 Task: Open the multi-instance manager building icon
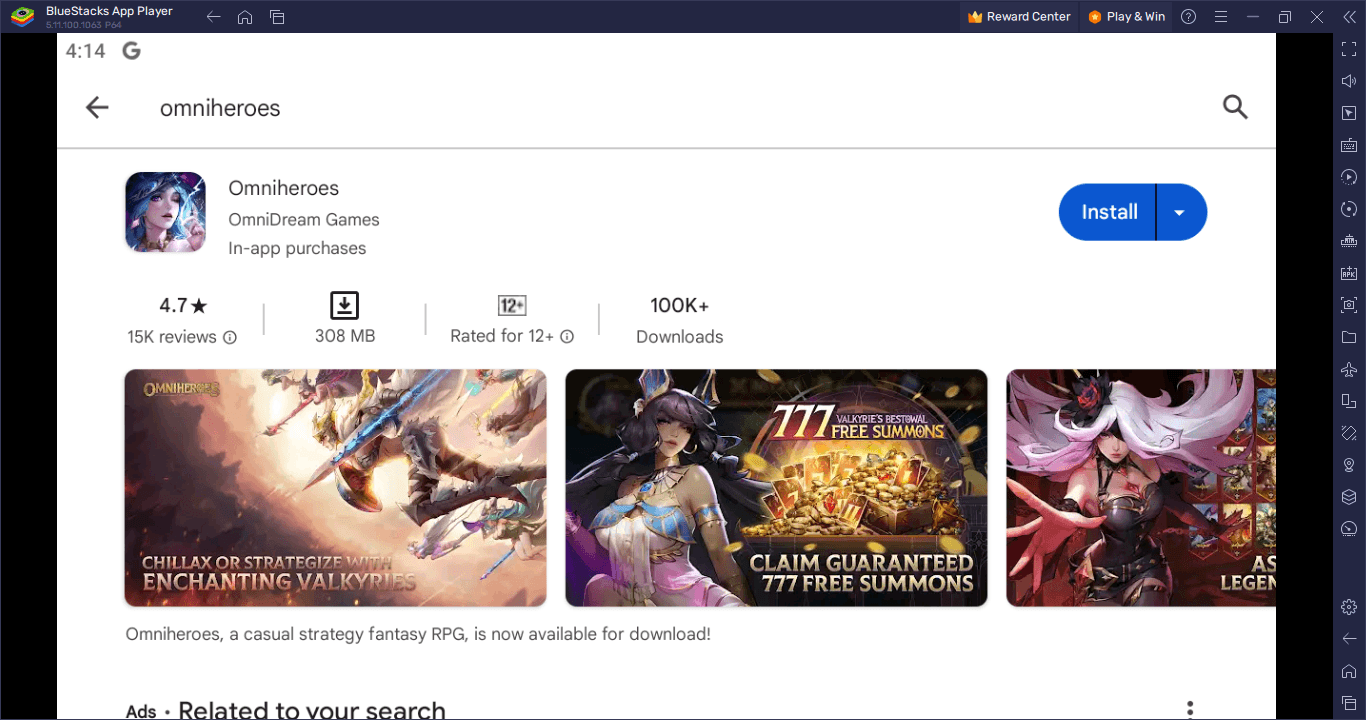click(1348, 241)
